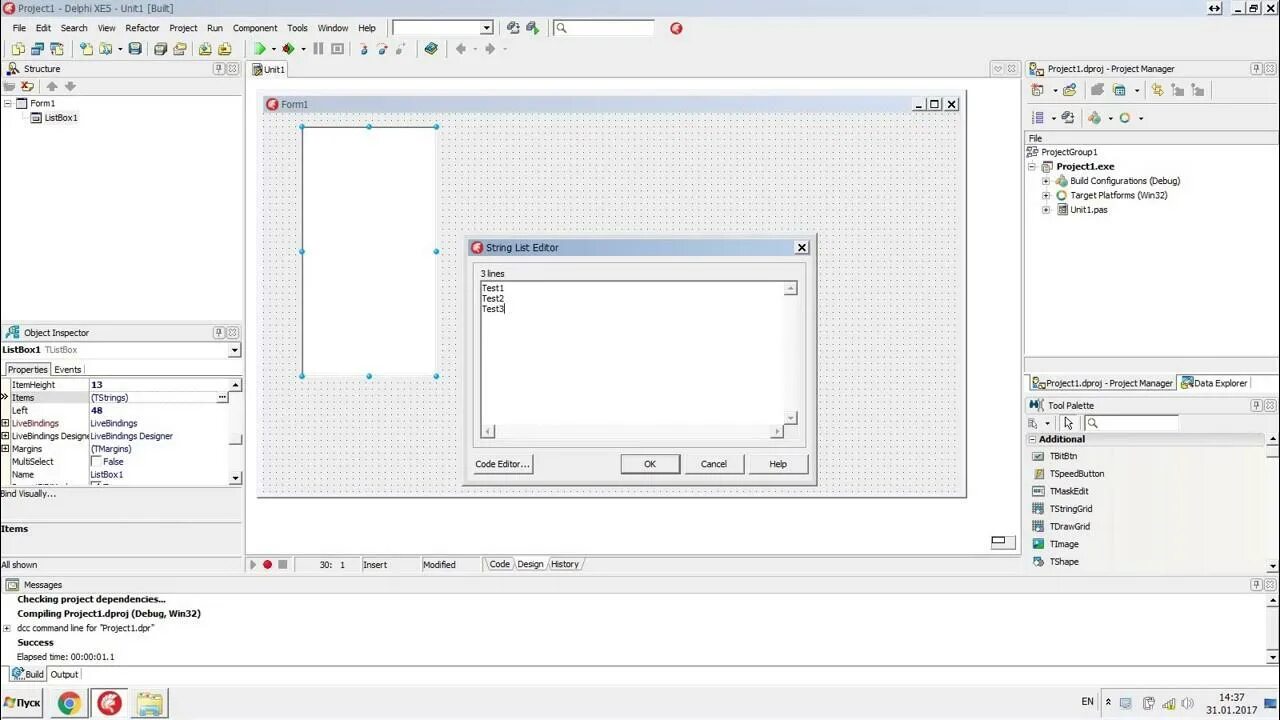This screenshot has width=1280, height=720.
Task: Click the Save All disk icon in the toolbar
Action: point(160,48)
